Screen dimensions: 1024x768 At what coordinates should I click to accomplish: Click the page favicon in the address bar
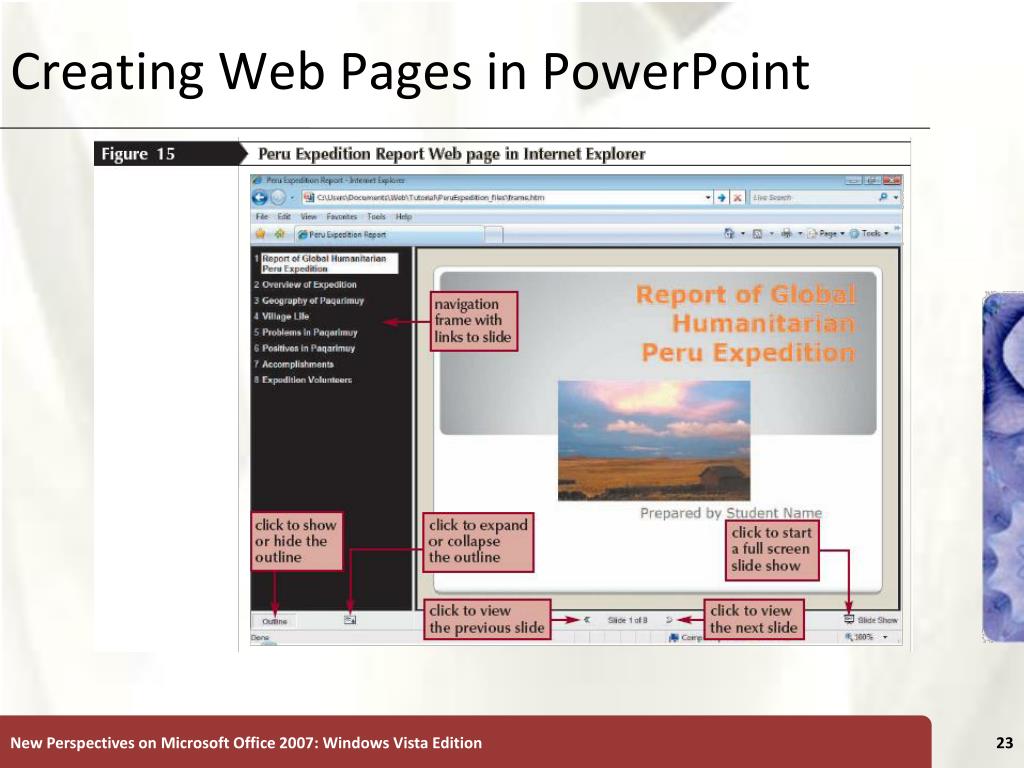[310, 197]
